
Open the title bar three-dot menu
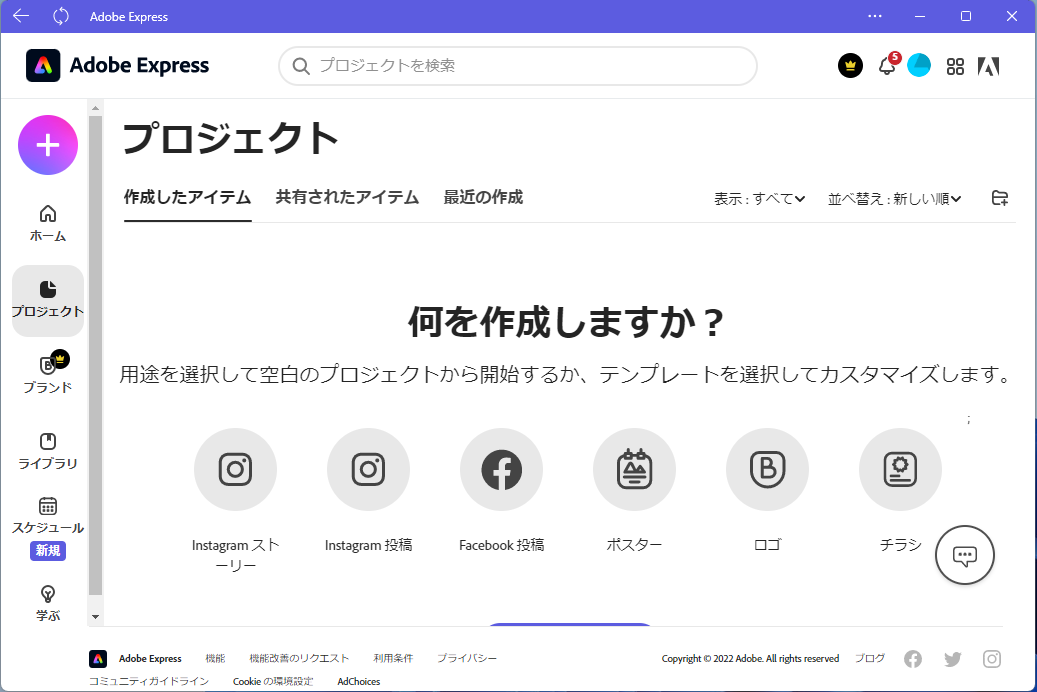coord(875,16)
